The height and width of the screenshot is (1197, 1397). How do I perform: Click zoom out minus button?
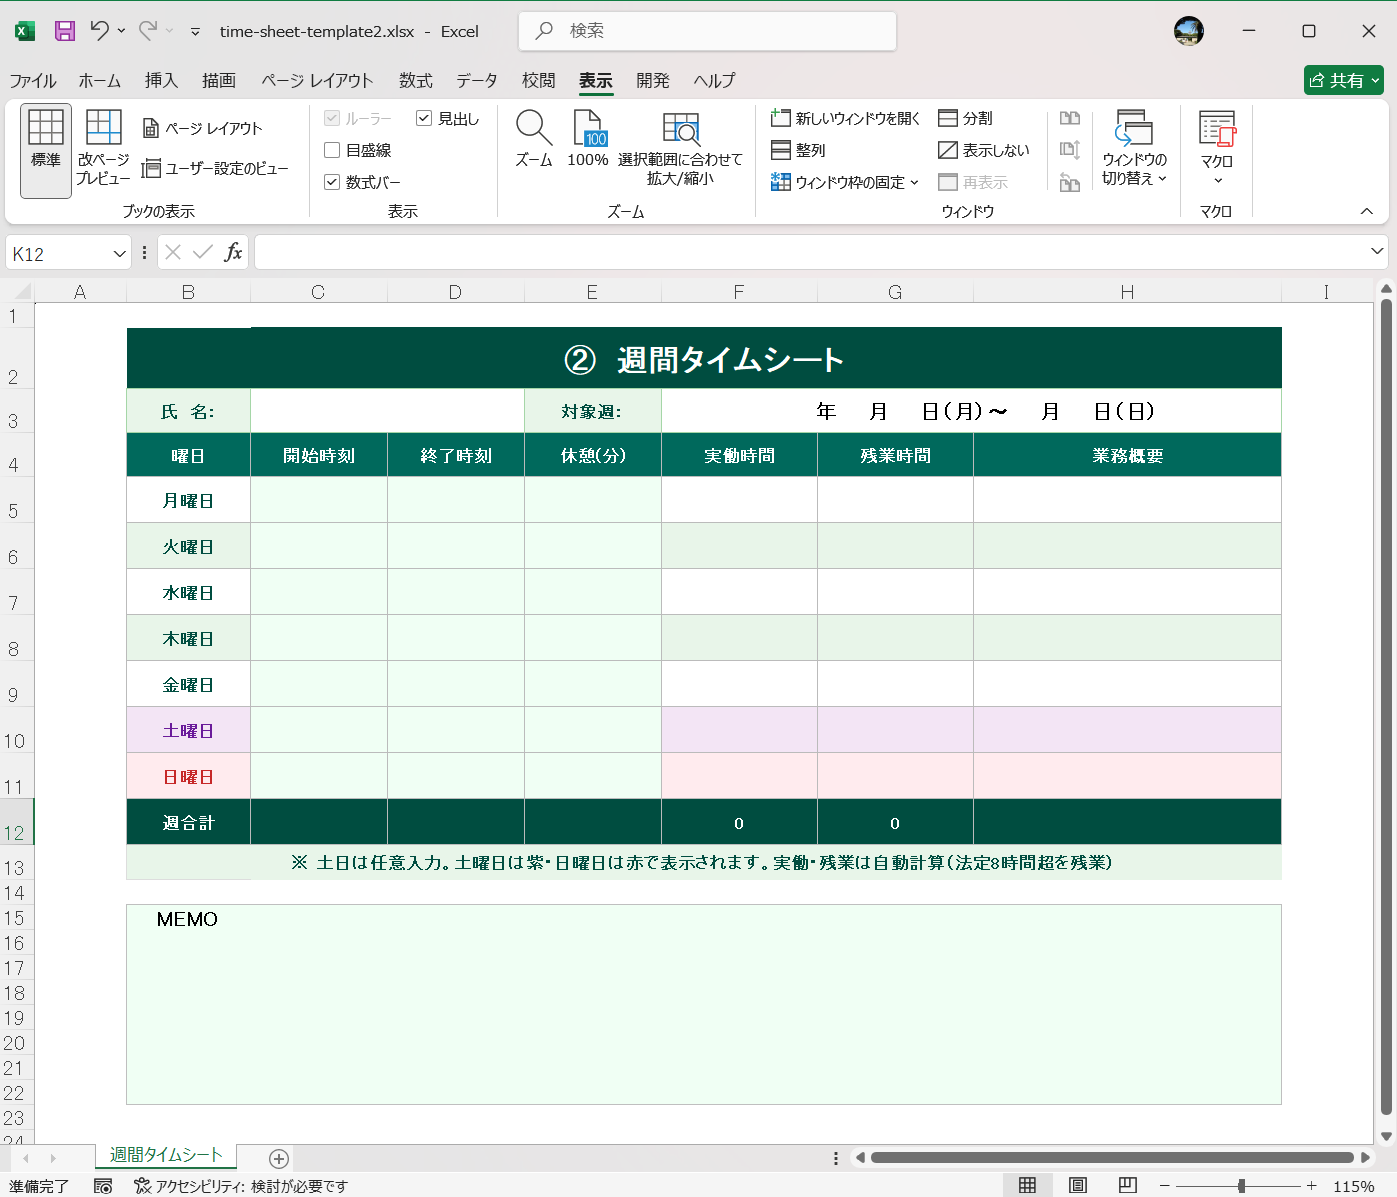click(1164, 1185)
